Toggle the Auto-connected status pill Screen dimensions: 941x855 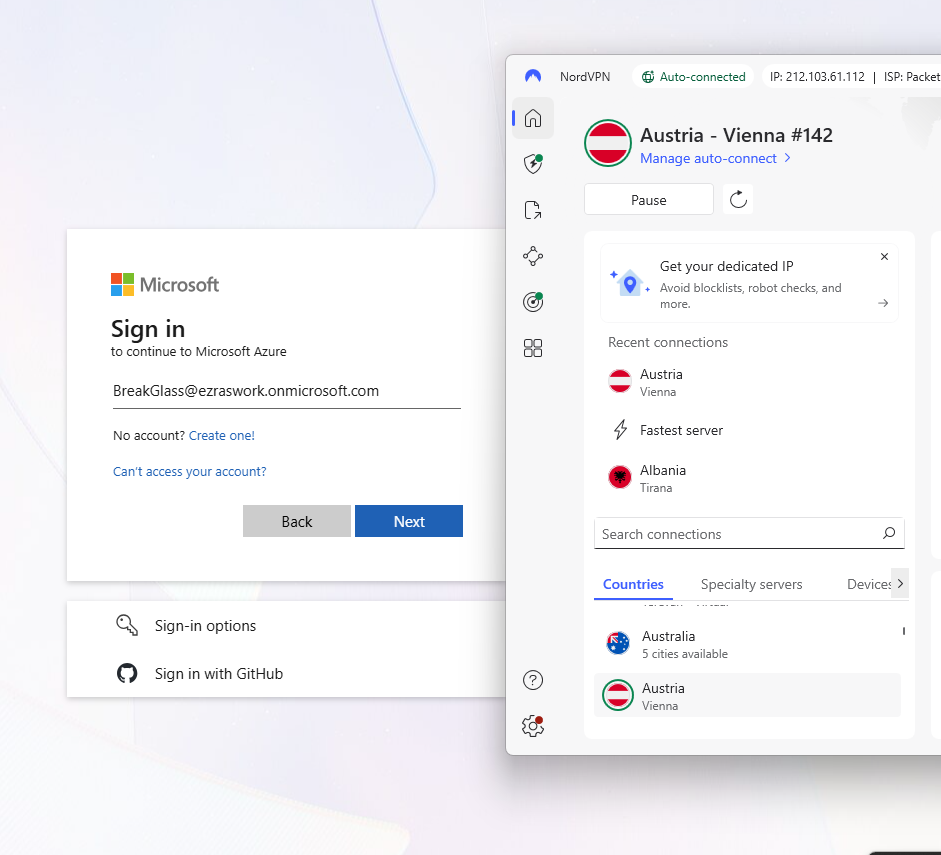pyautogui.click(x=692, y=76)
